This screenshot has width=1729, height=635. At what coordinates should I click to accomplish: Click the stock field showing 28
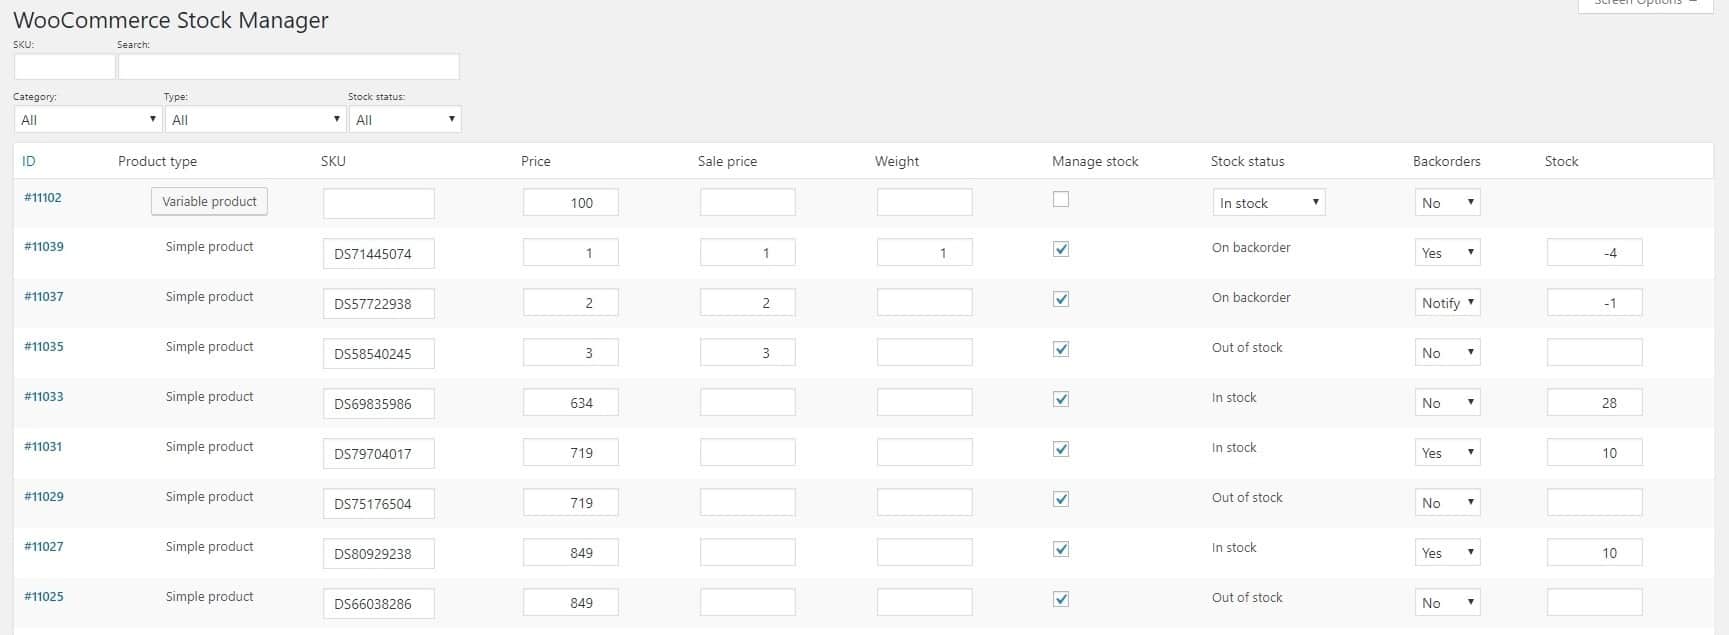(1594, 403)
